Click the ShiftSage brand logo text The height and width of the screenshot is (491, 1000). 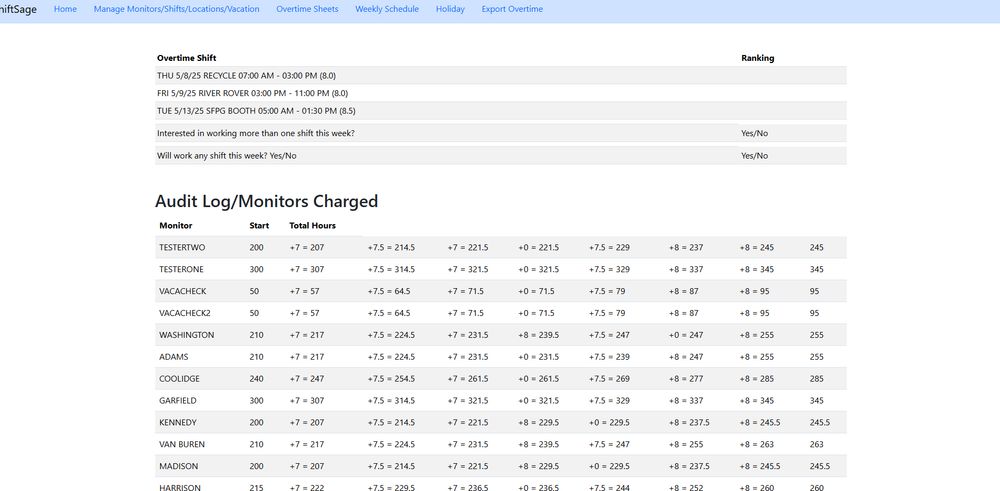pyautogui.click(x=18, y=10)
